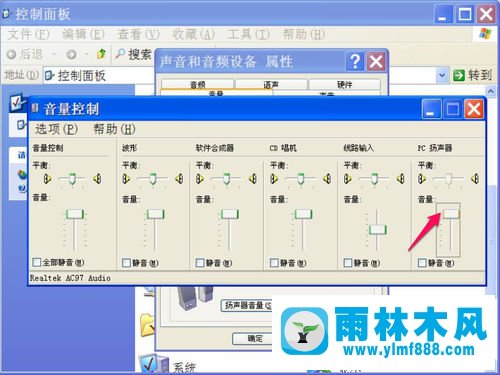Click the Realtek AC97 Audio status text
500x375 pixels.
(70, 278)
